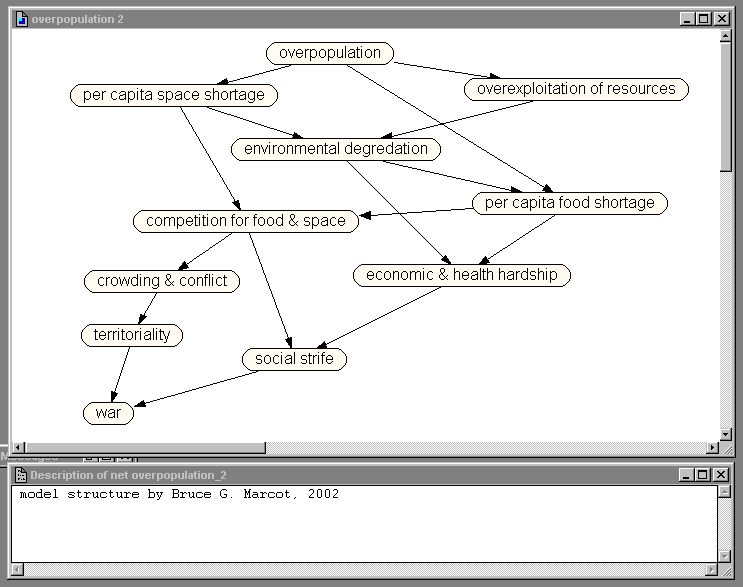This screenshot has height=587, width=743.
Task: Select the crowding & conflict node
Action: (162, 281)
